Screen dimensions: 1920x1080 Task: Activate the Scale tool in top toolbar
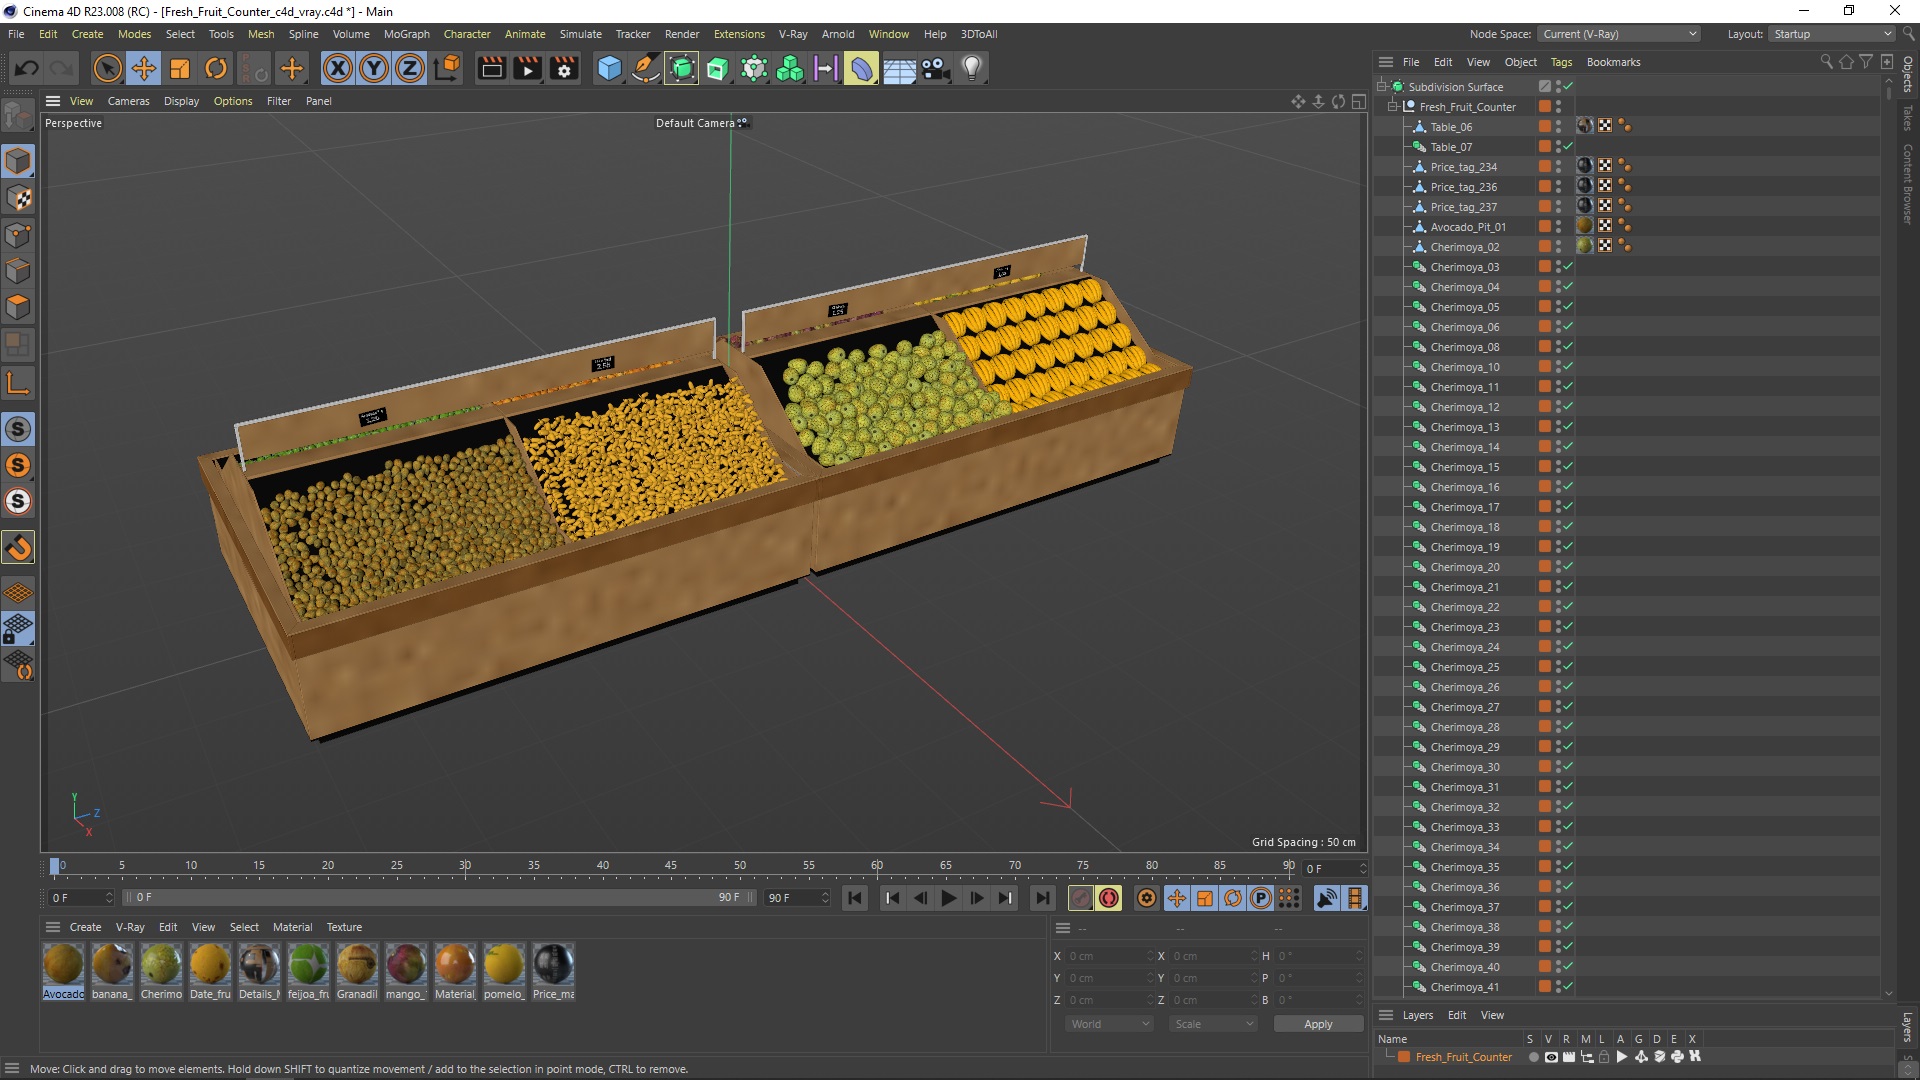coord(180,68)
